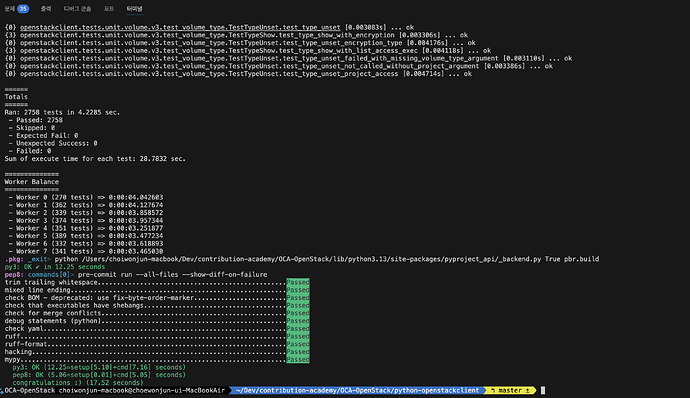
Task: Click the 'mypy' check line
Action: pos(145,360)
